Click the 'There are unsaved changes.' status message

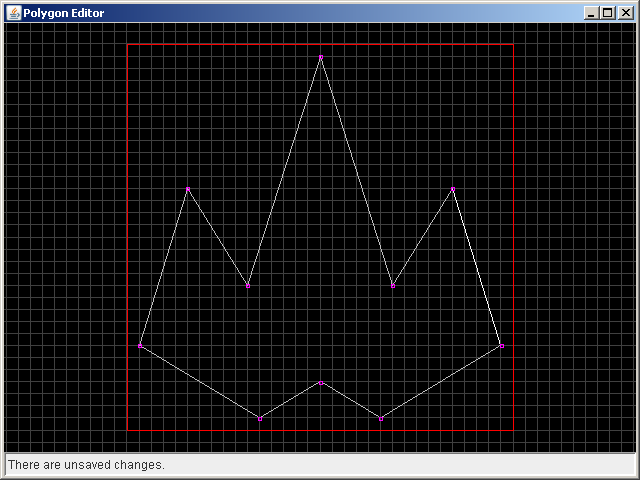86,465
